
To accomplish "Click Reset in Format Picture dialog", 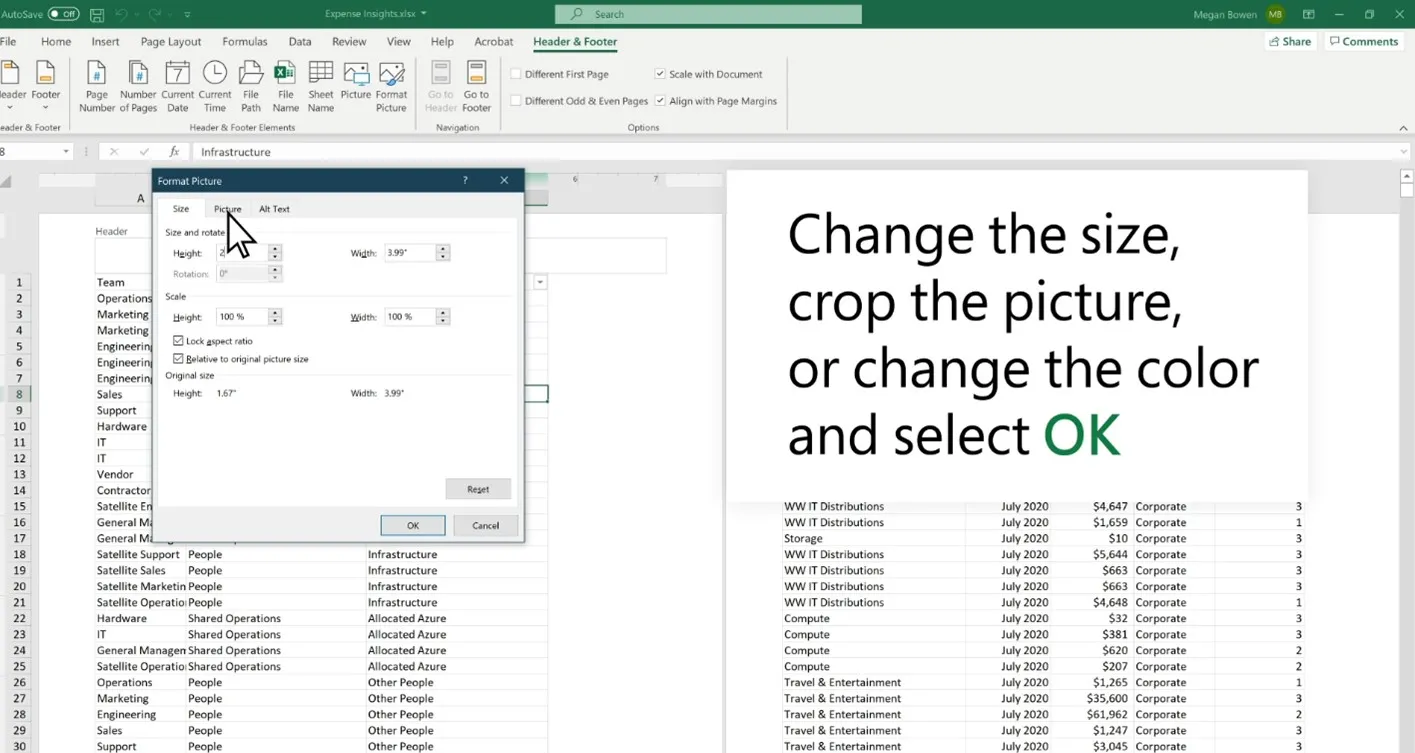I will tap(478, 489).
